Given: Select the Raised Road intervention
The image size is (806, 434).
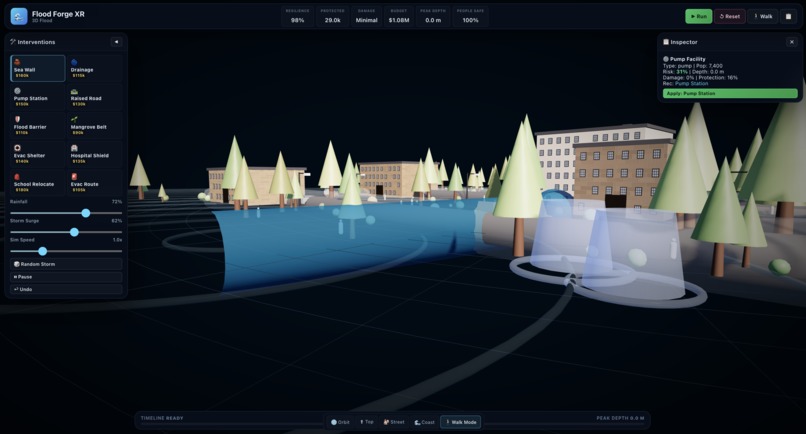Looking at the screenshot, I should coord(95,97).
